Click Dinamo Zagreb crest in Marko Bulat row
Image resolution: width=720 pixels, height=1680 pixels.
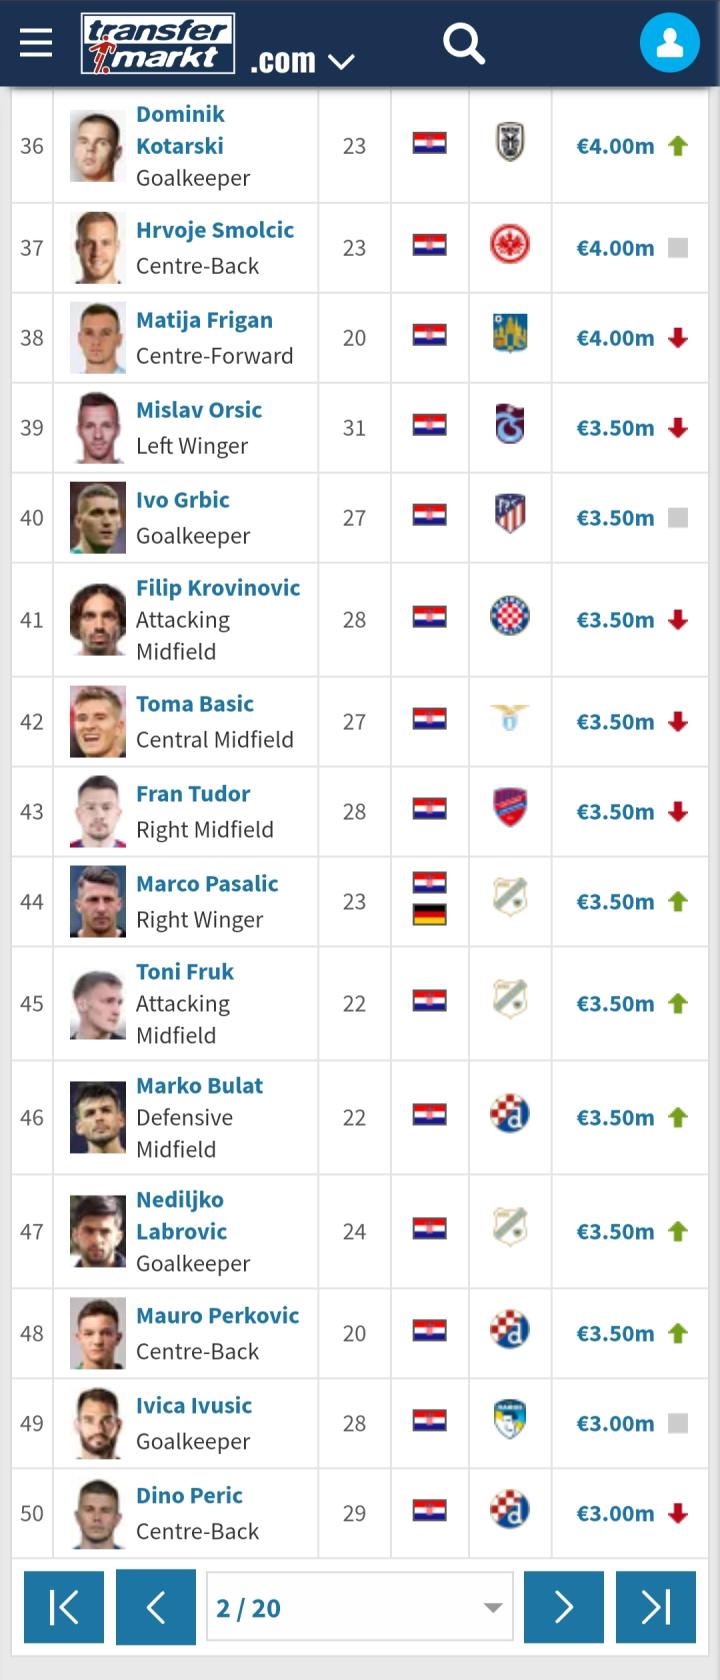(x=510, y=1116)
